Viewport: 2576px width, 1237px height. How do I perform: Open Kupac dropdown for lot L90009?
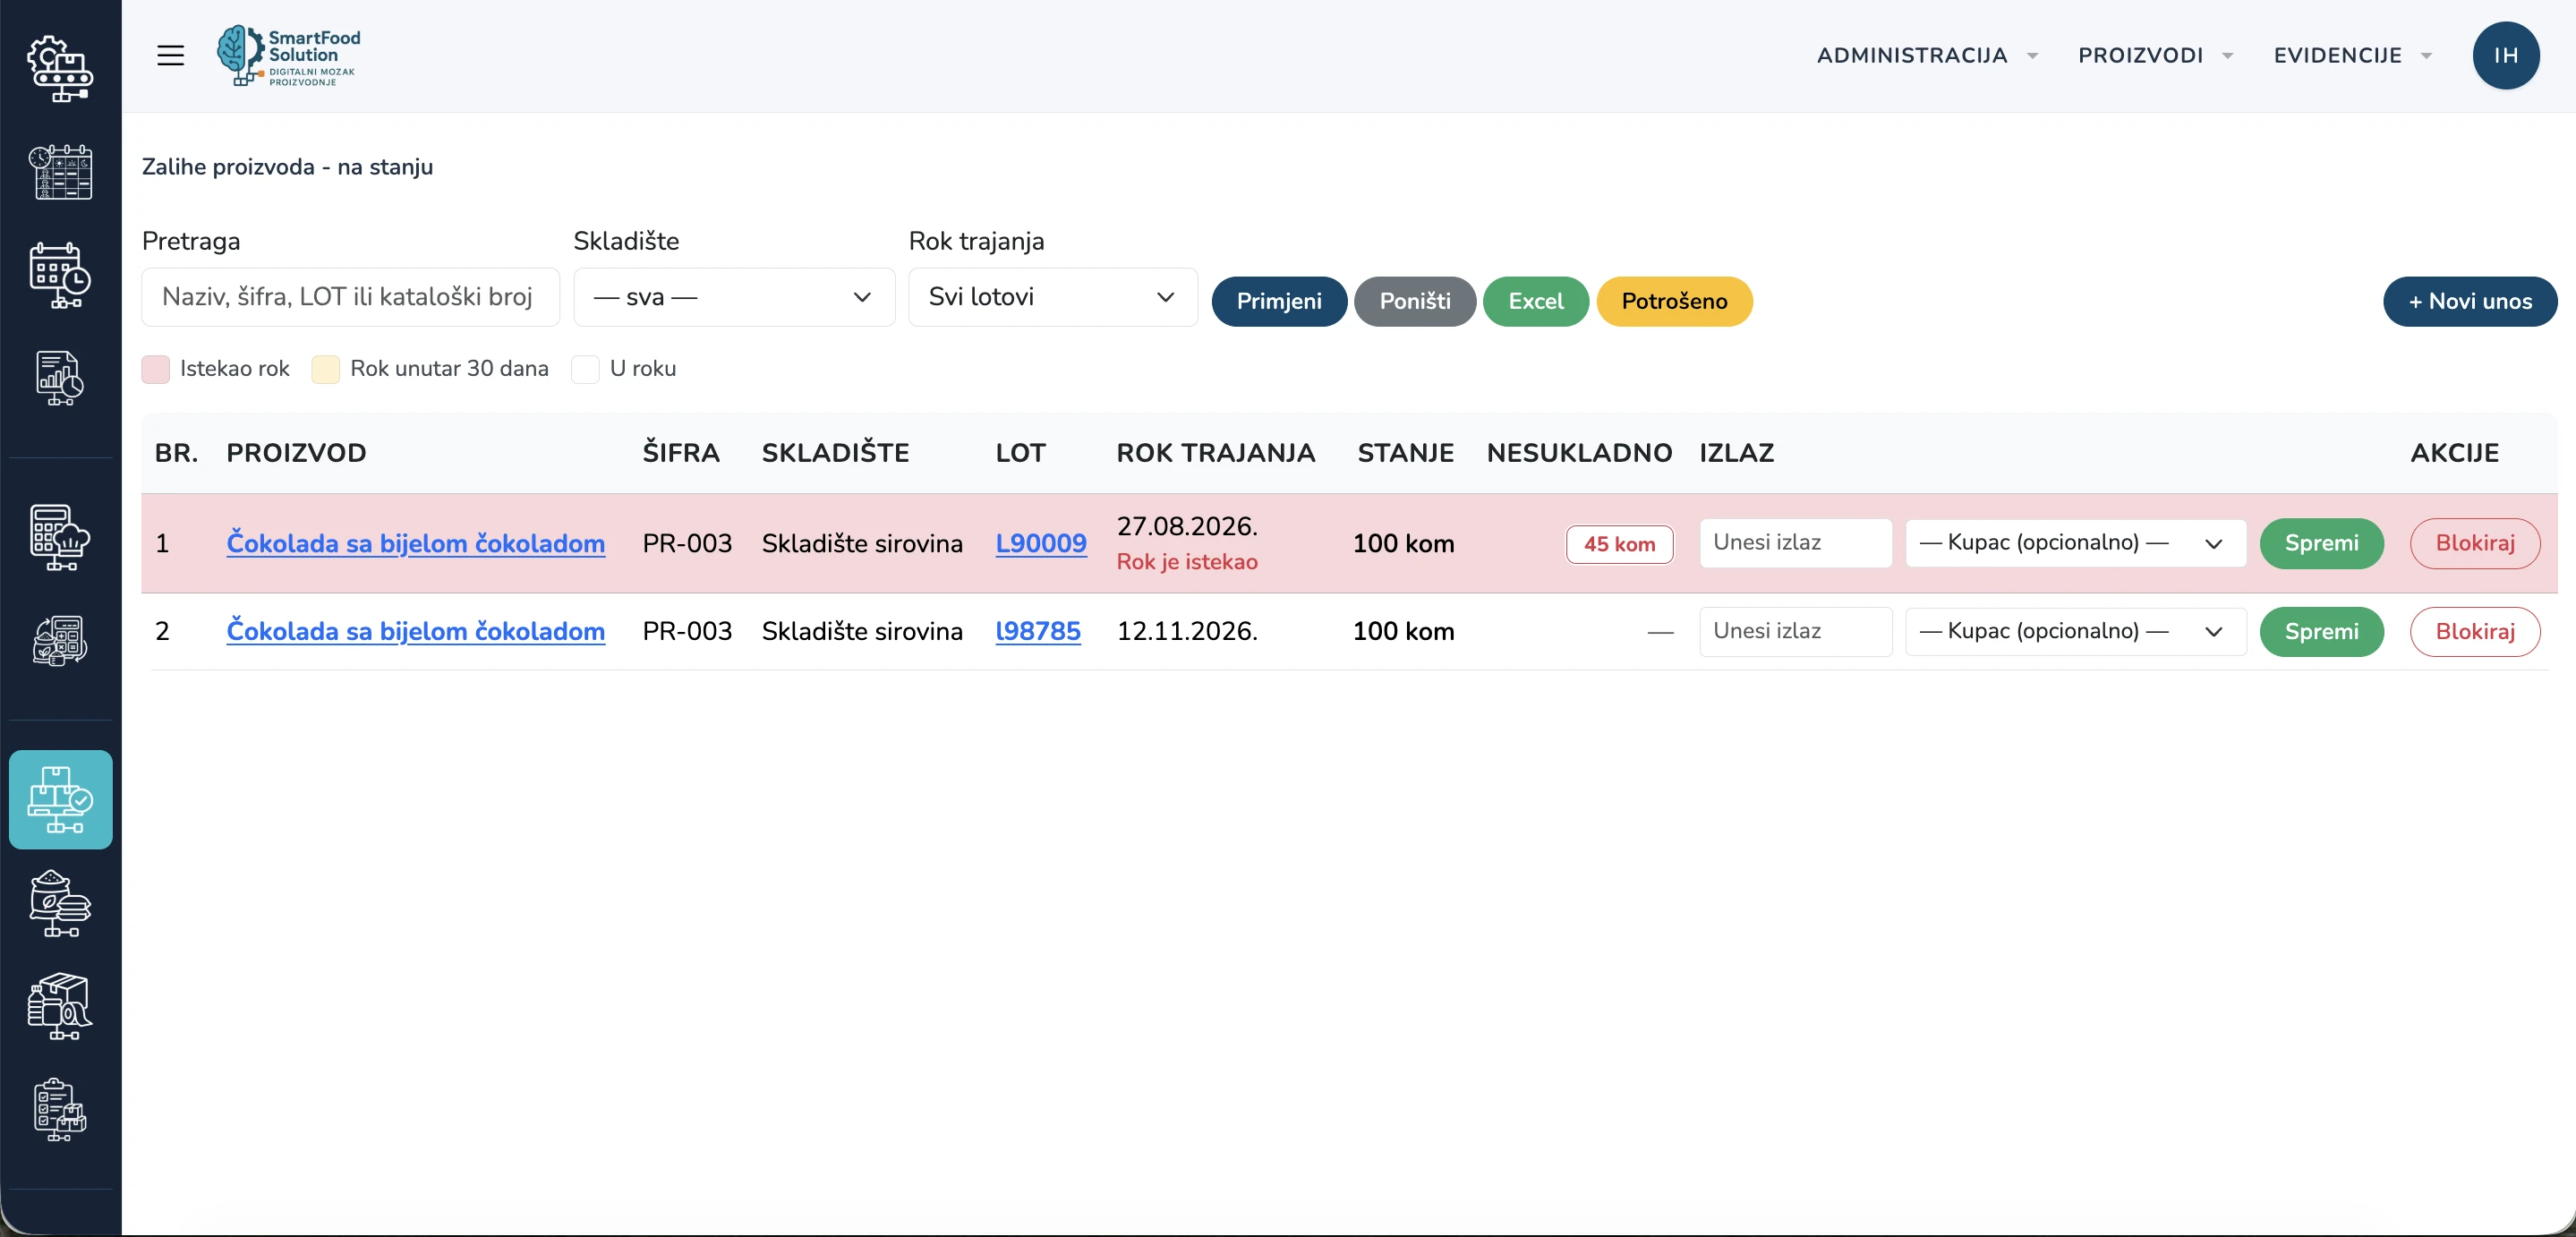[x=2075, y=543]
